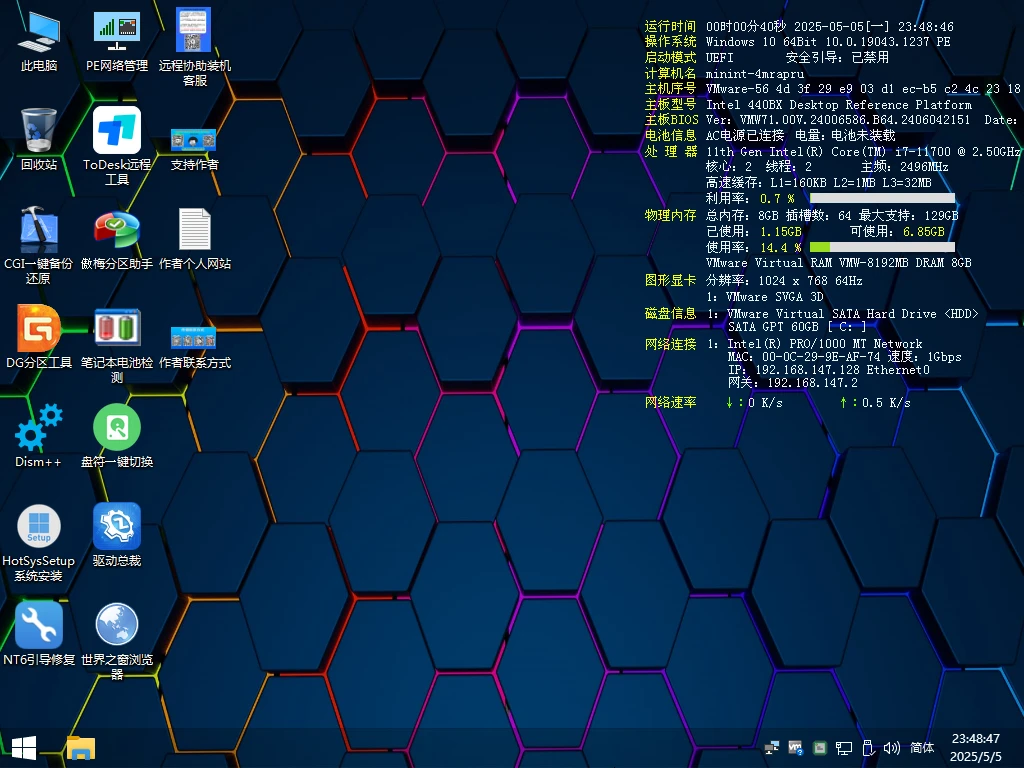Click the SATA GPT 60GB disk line
The image size is (1024, 768).
[x=797, y=327]
